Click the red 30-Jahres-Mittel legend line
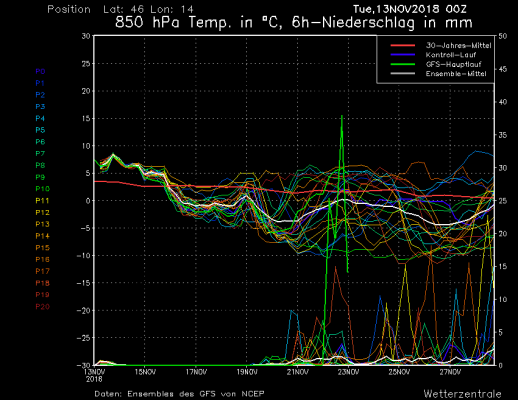 [403, 45]
